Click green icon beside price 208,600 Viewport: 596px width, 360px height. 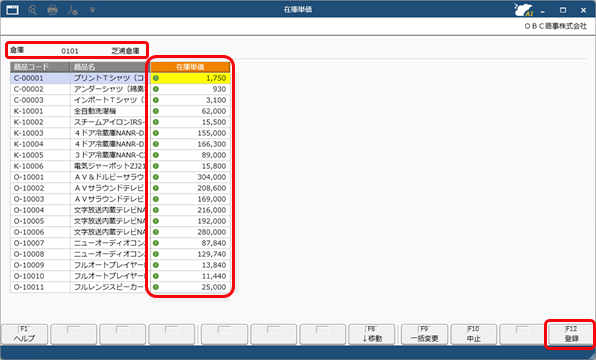click(156, 188)
